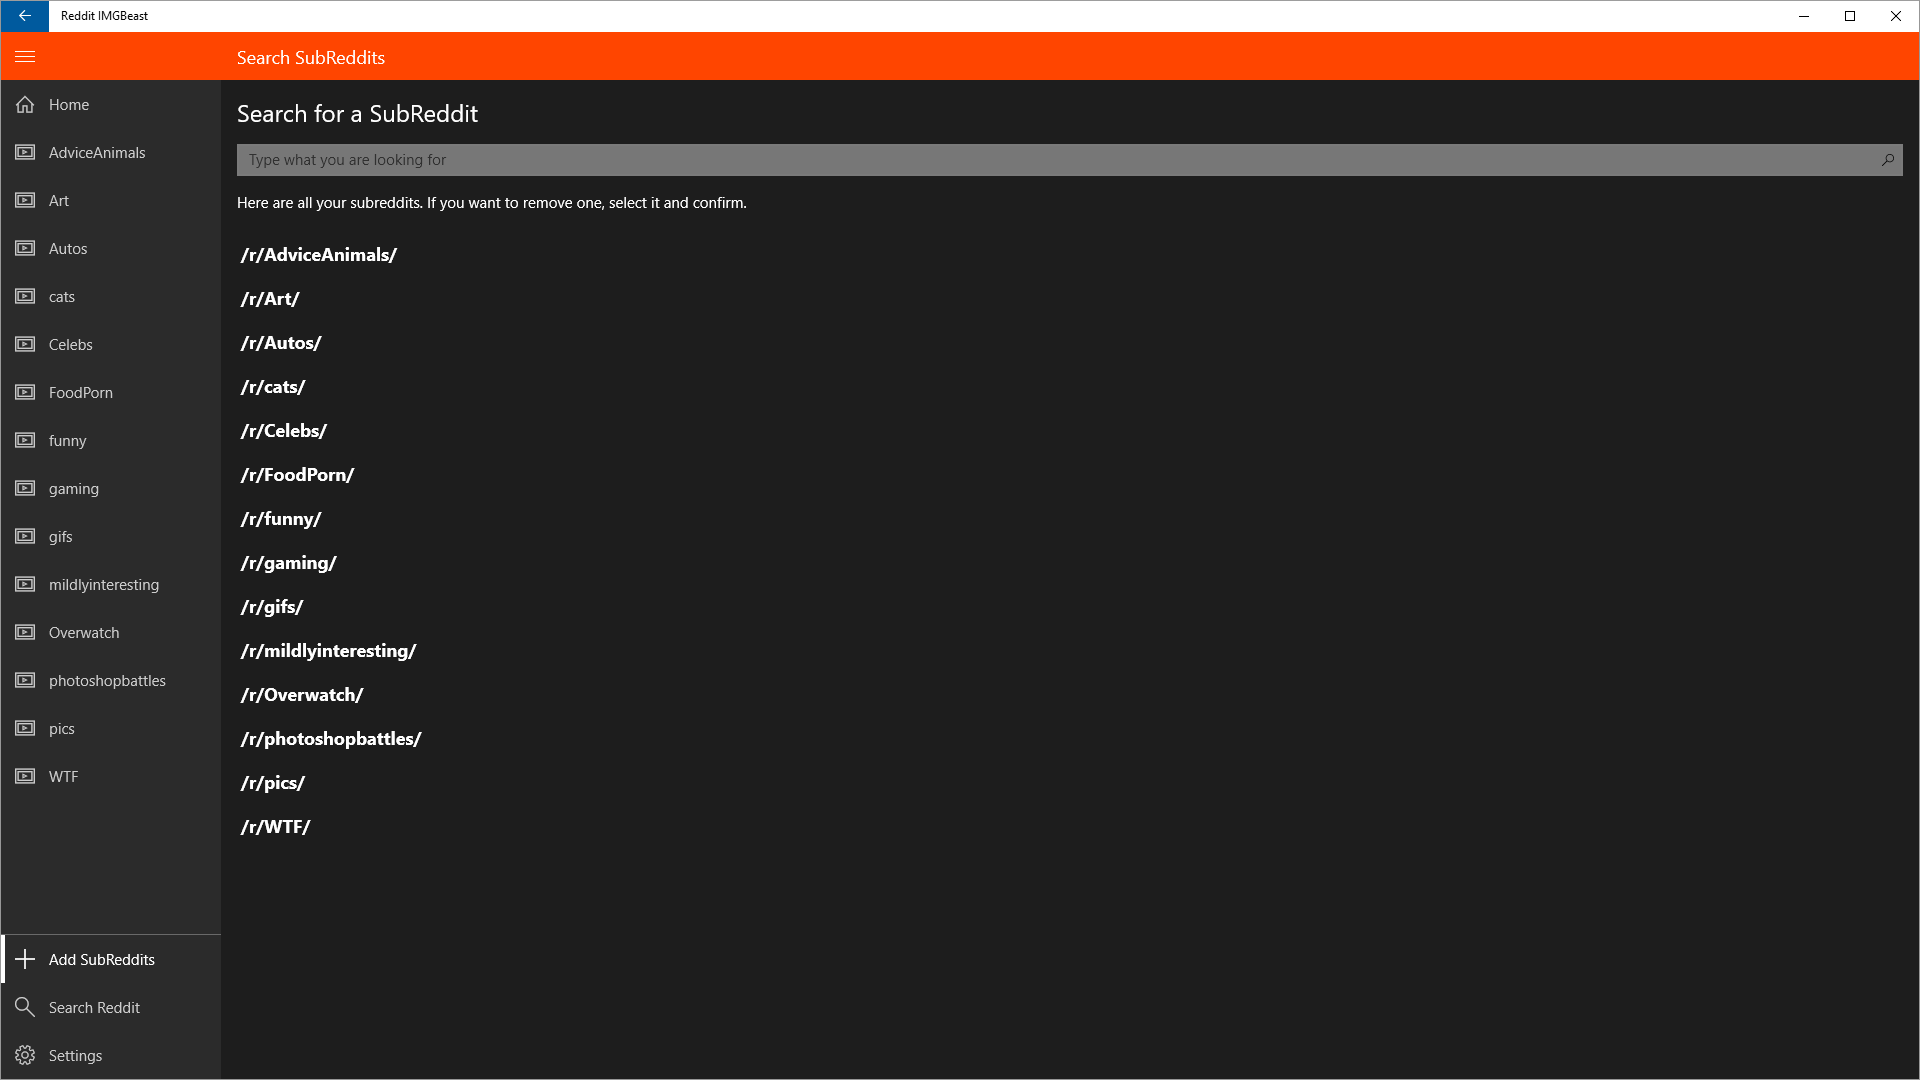Open WTF in the sidebar
The image size is (1920, 1080).
(x=111, y=776)
